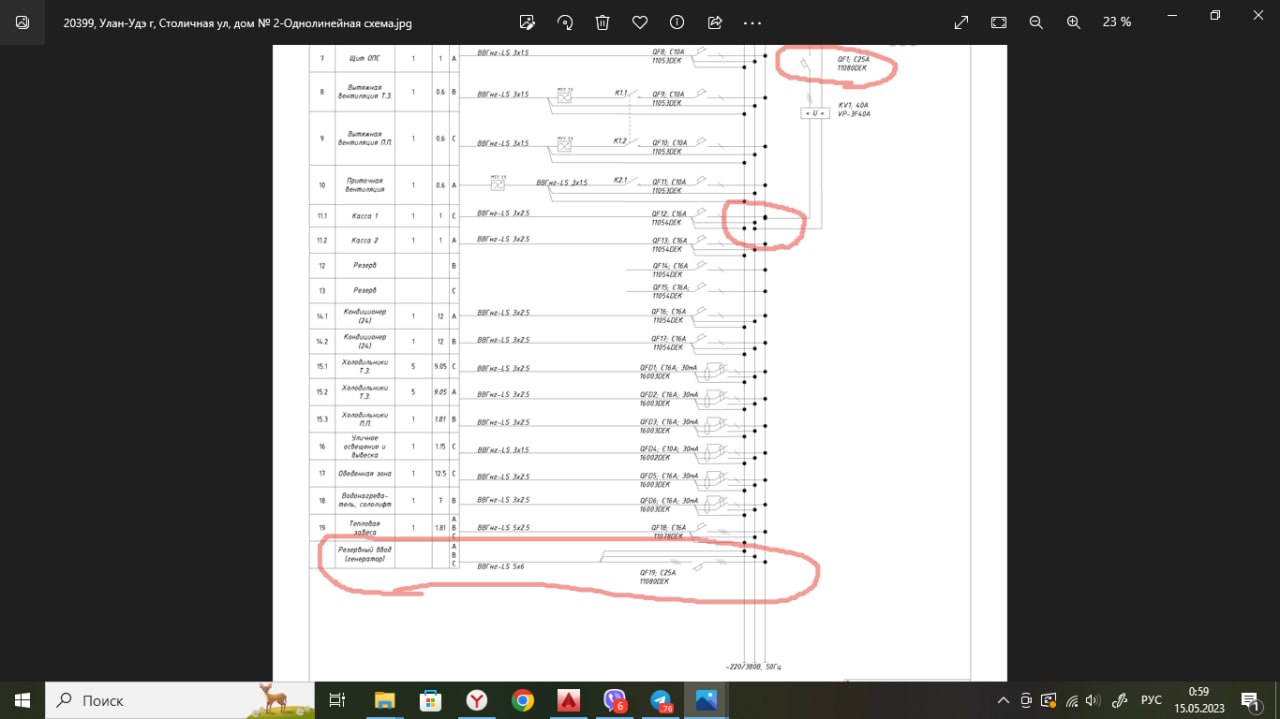Open Viber from the taskbar
This screenshot has height=719, width=1280.
[615, 700]
